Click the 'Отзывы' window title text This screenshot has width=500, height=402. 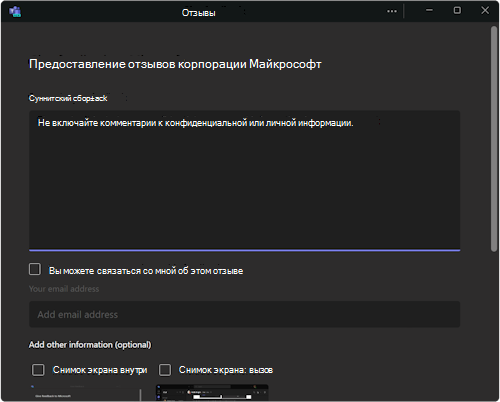[199, 13]
